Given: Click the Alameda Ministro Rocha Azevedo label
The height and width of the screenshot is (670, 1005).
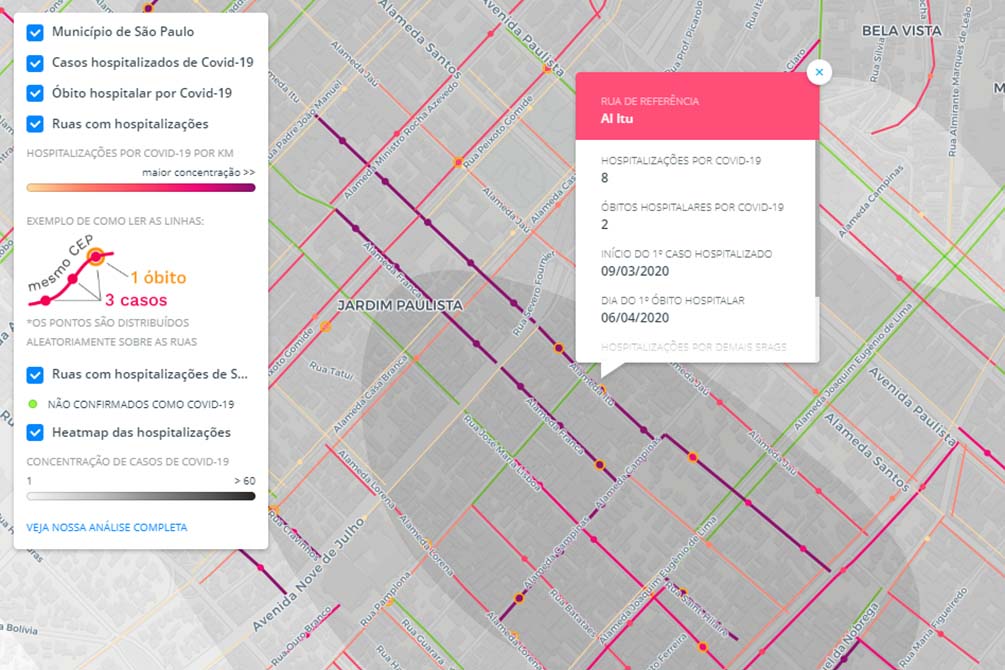Looking at the screenshot, I should coord(402,140).
